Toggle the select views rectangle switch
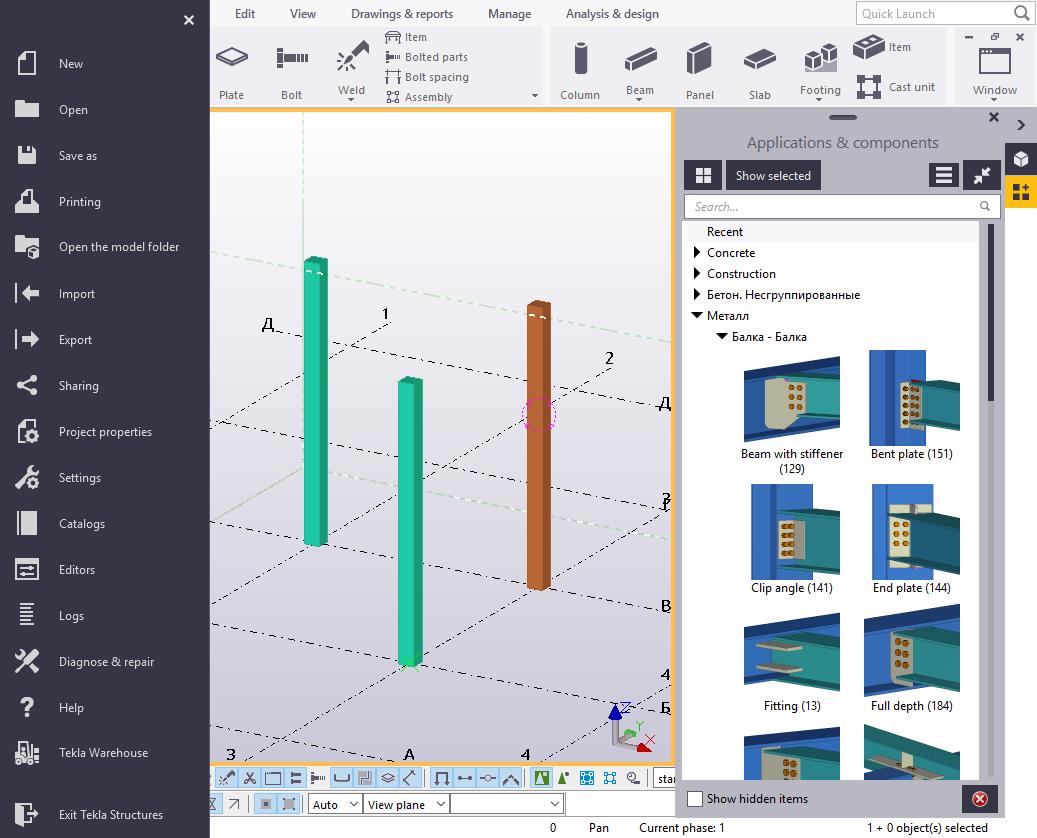 coord(272,778)
